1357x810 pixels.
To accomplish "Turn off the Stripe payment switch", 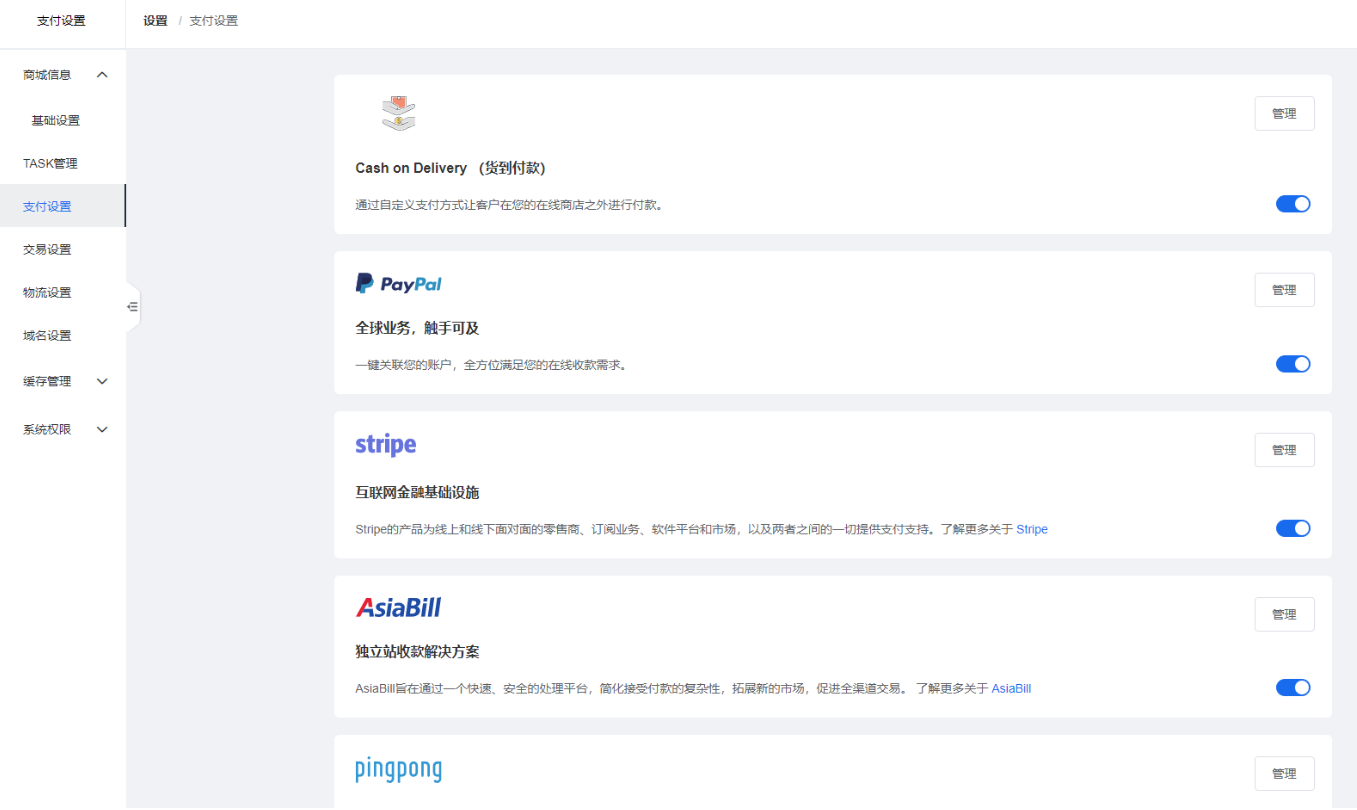I will coord(1293,528).
